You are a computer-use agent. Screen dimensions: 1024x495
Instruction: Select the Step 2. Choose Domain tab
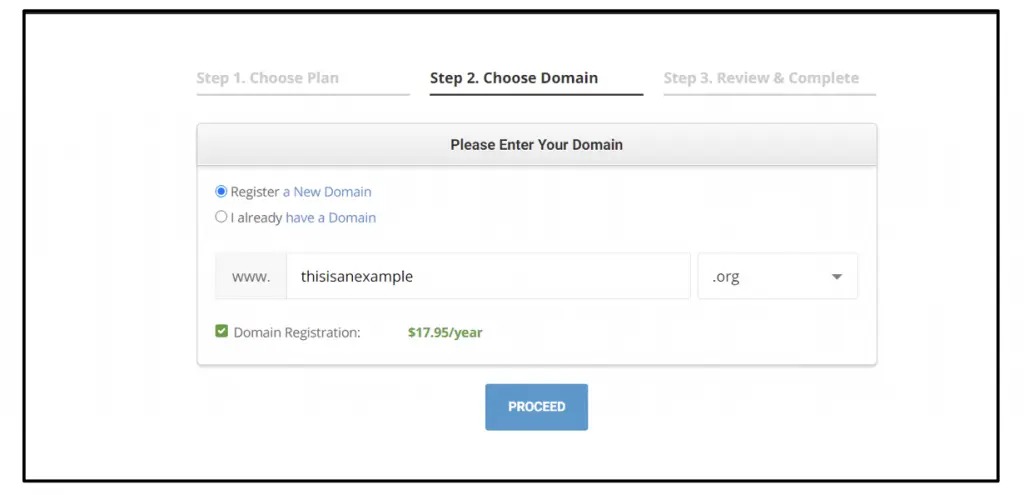[514, 78]
